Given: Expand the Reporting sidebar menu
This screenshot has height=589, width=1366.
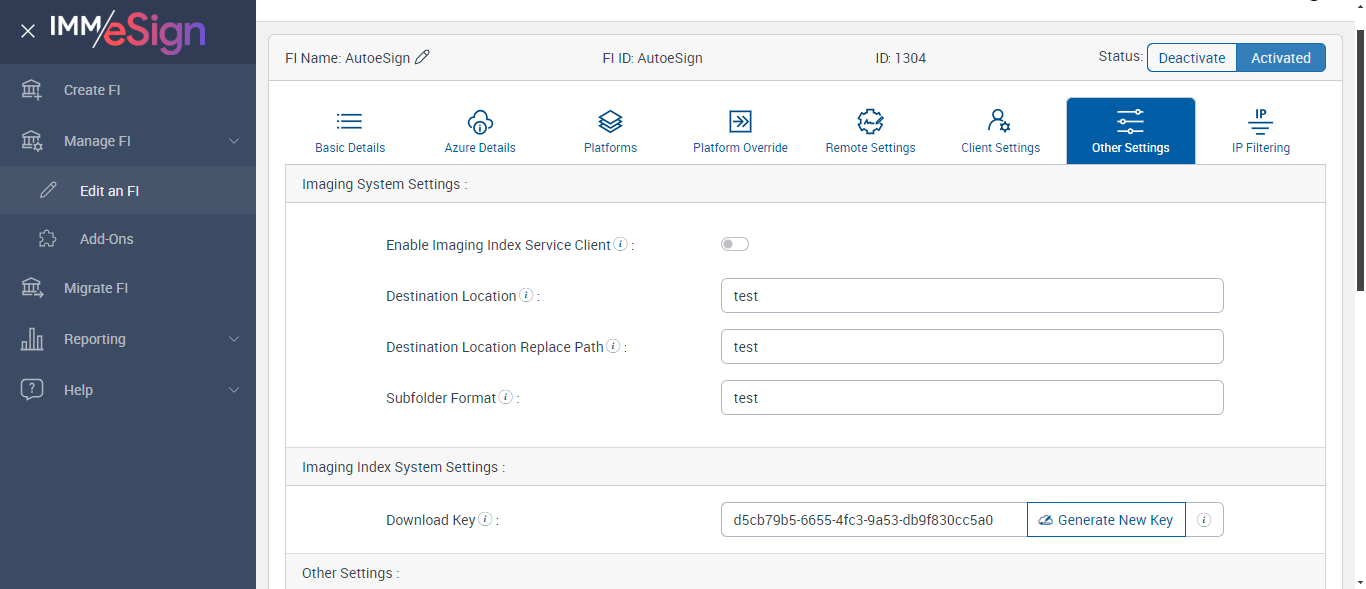Looking at the screenshot, I should tap(234, 339).
